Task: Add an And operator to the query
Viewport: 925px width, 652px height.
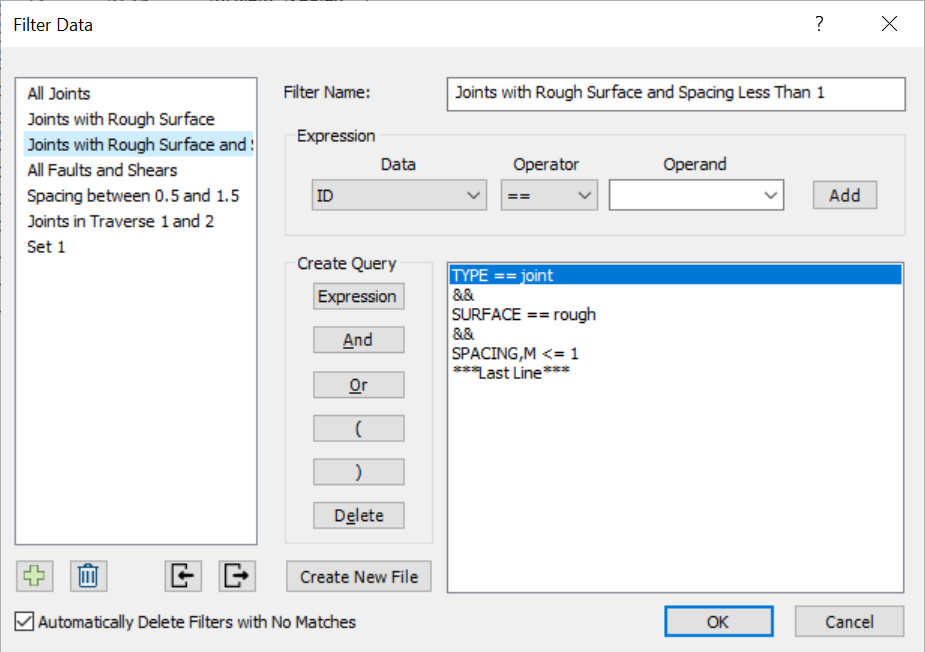Action: [358, 339]
